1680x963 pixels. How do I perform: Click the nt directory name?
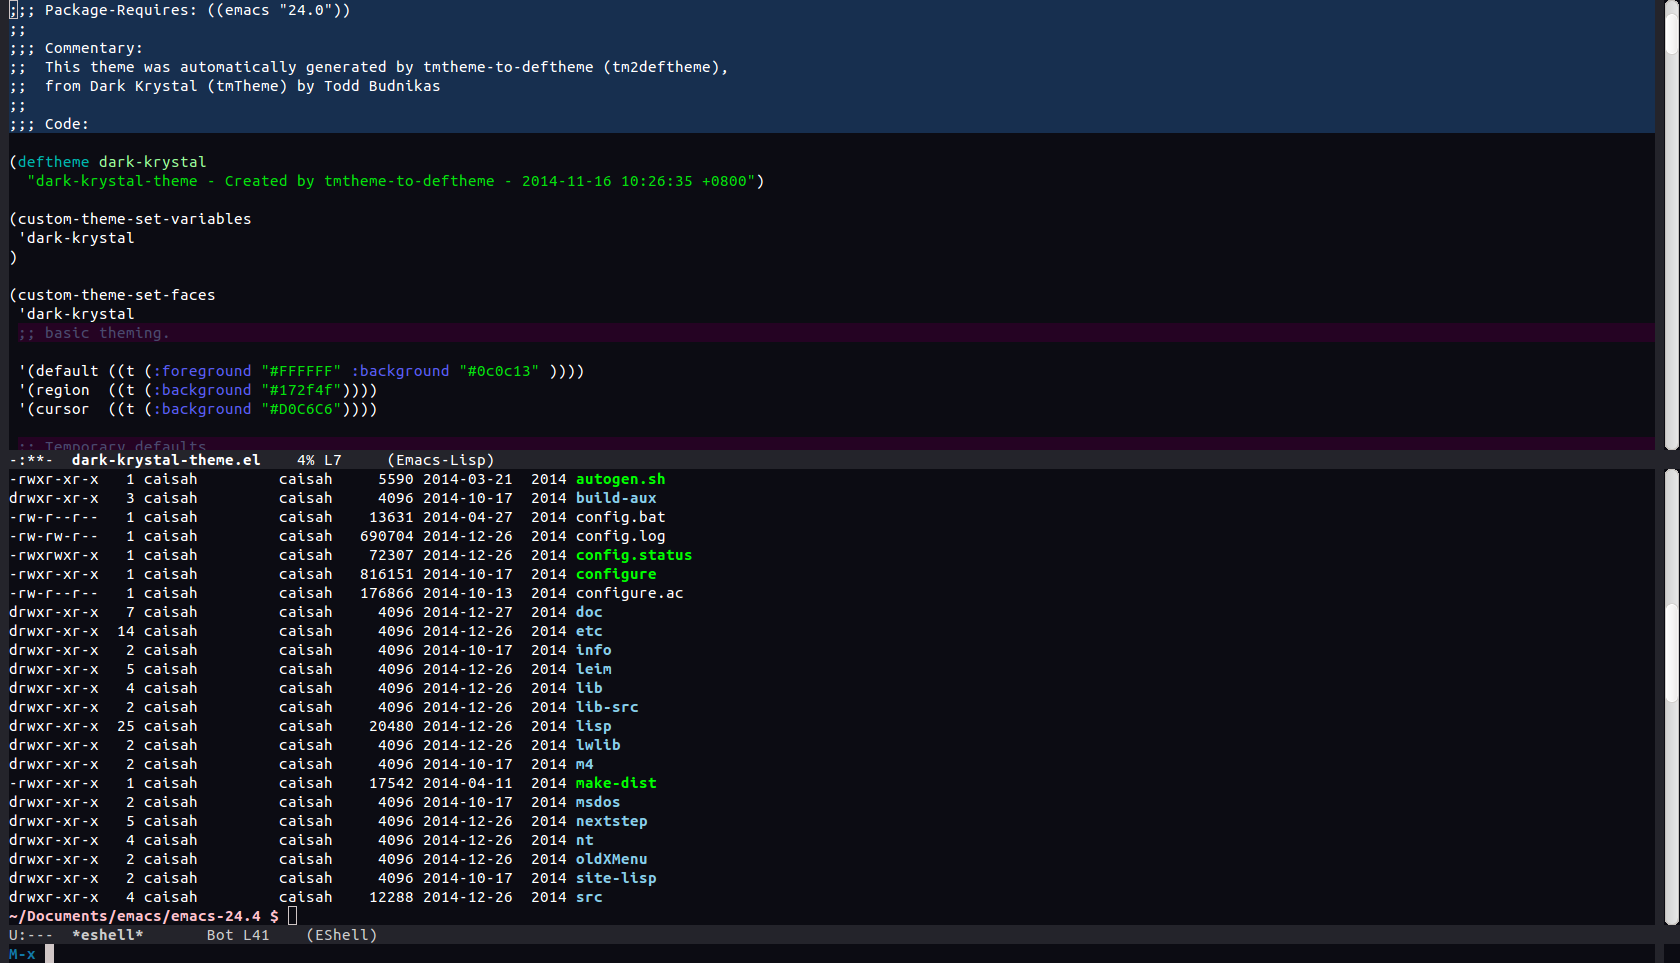[x=584, y=840]
